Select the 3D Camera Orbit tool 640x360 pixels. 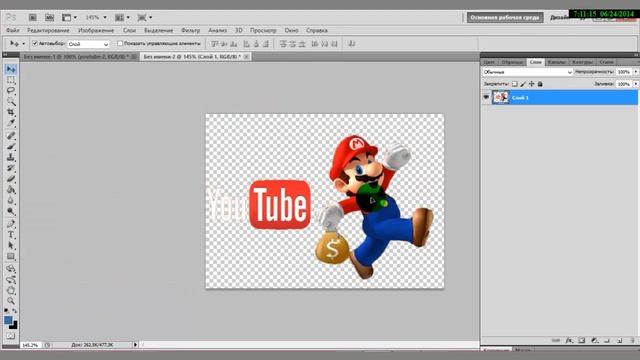11,280
